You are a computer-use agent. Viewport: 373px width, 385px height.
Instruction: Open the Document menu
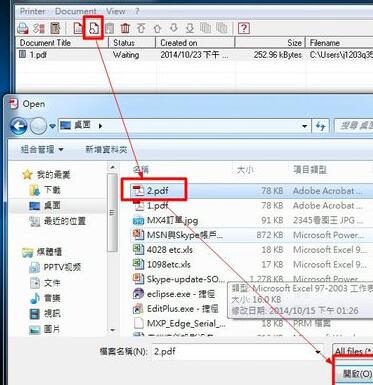point(76,11)
